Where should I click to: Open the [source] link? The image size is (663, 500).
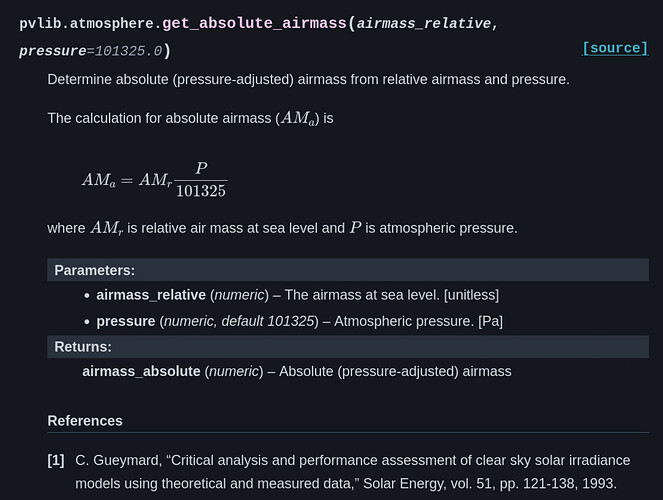[x=615, y=48]
